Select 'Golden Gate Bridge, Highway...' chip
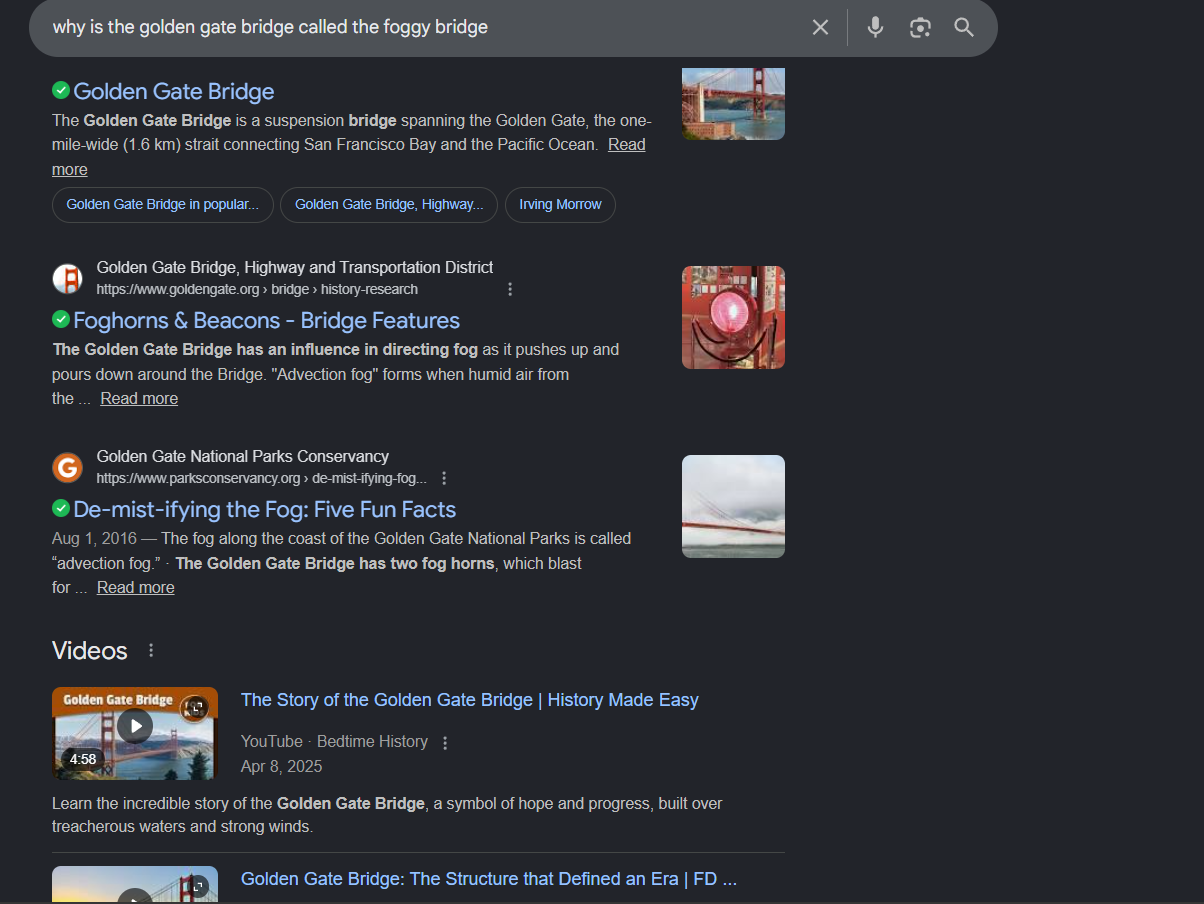 [x=388, y=204]
